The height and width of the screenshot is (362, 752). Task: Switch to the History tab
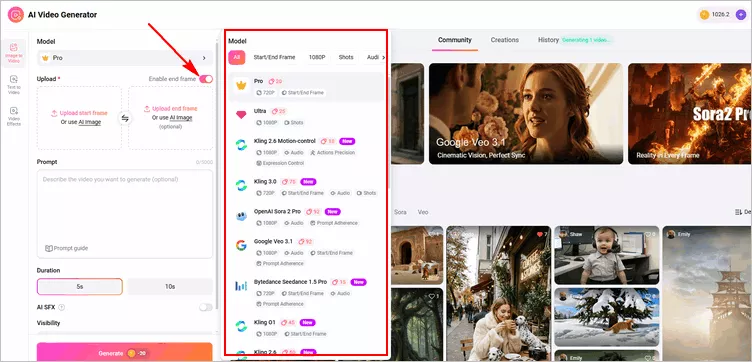tap(548, 40)
